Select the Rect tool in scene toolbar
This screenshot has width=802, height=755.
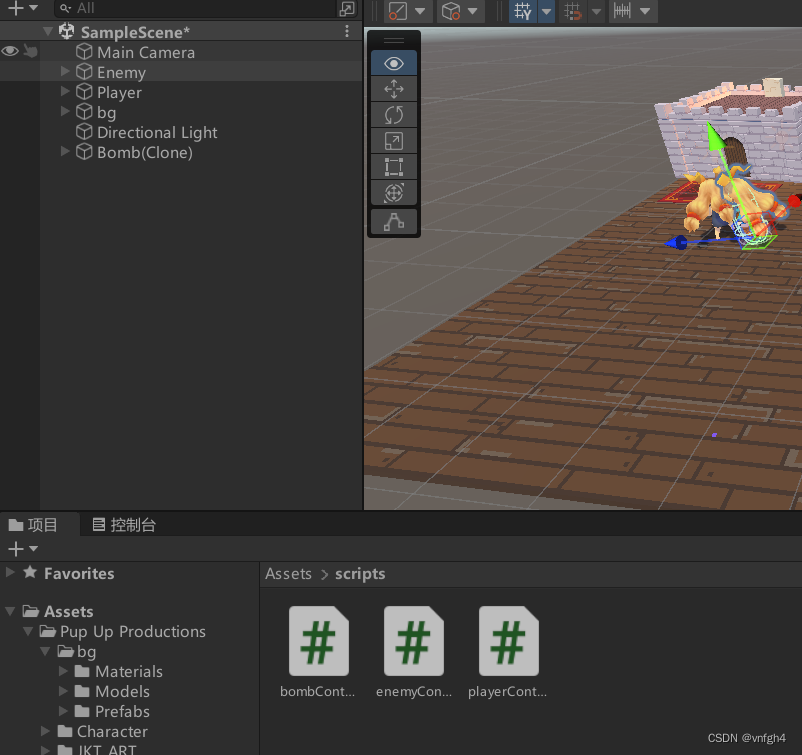coord(393,167)
